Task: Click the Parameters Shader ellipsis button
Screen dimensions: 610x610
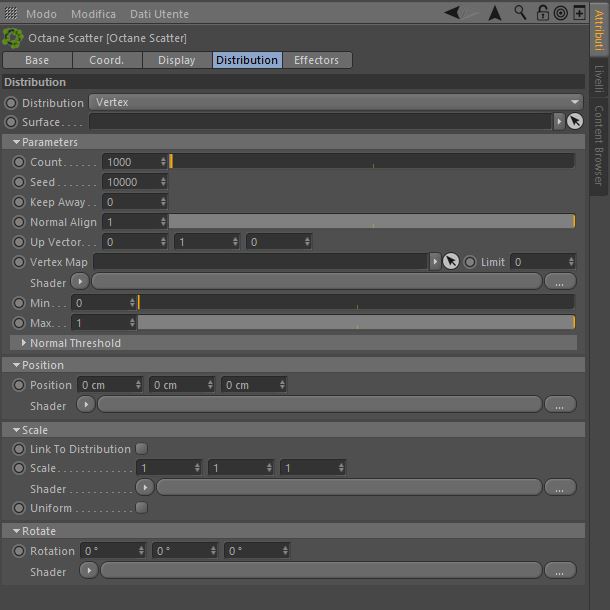Action: (560, 281)
